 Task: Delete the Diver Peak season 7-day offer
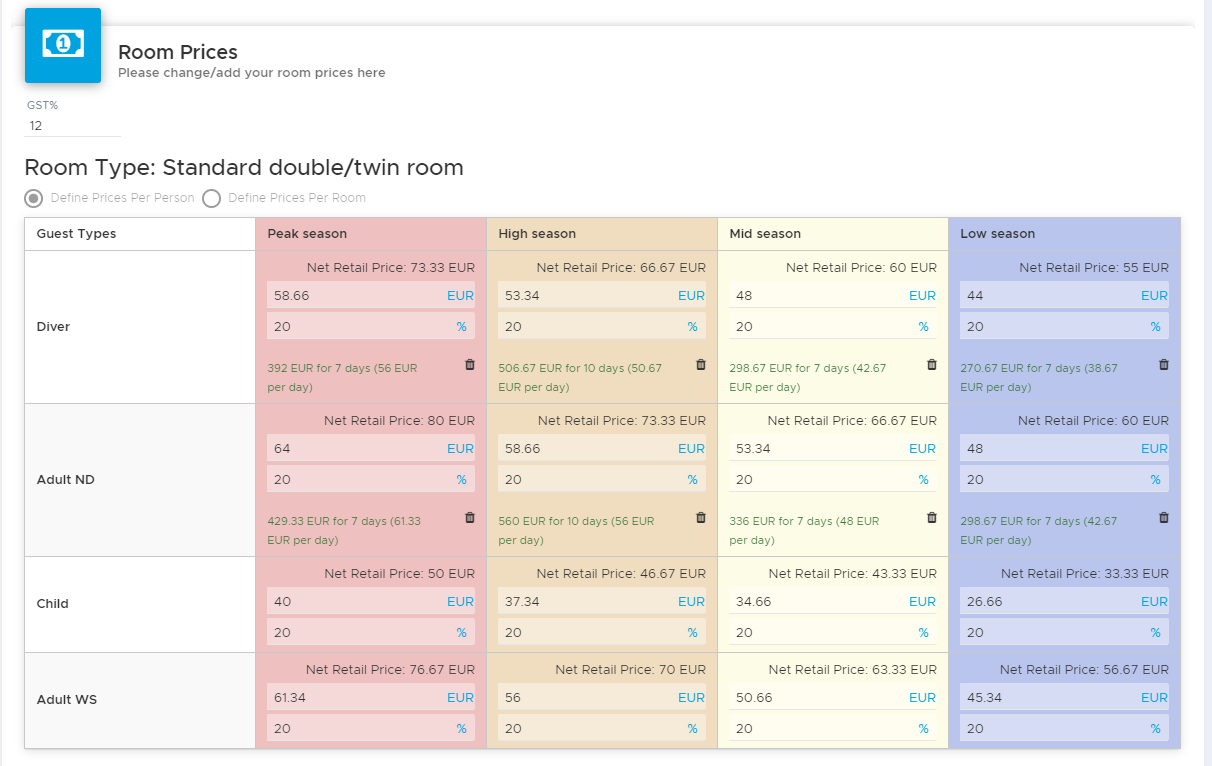coord(470,365)
